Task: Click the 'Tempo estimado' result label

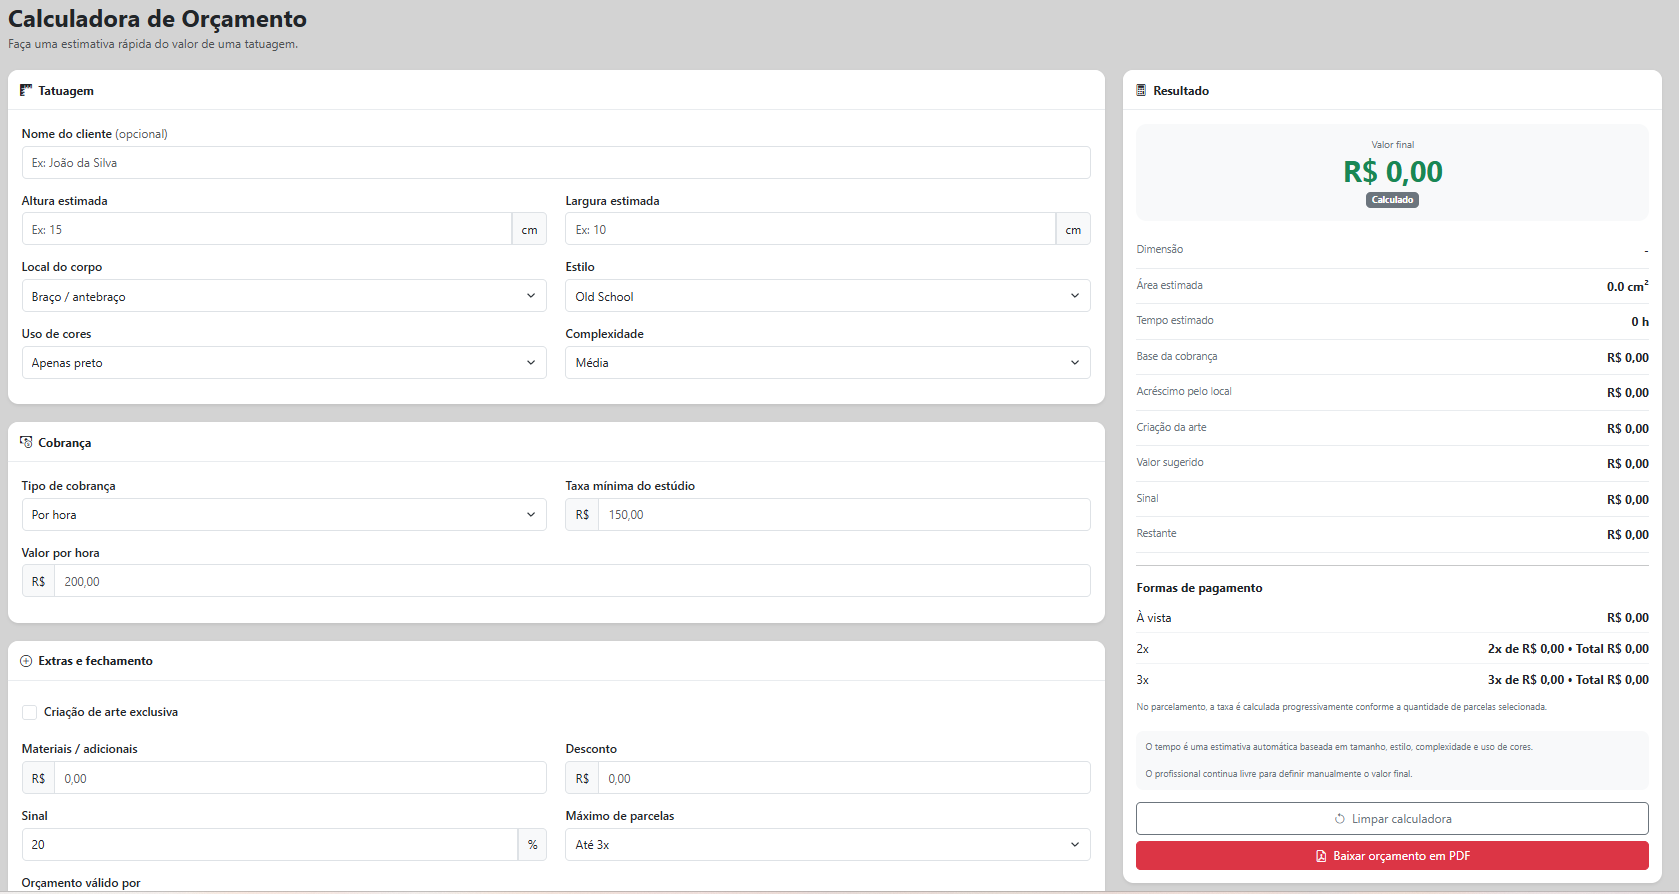Action: click(1175, 320)
